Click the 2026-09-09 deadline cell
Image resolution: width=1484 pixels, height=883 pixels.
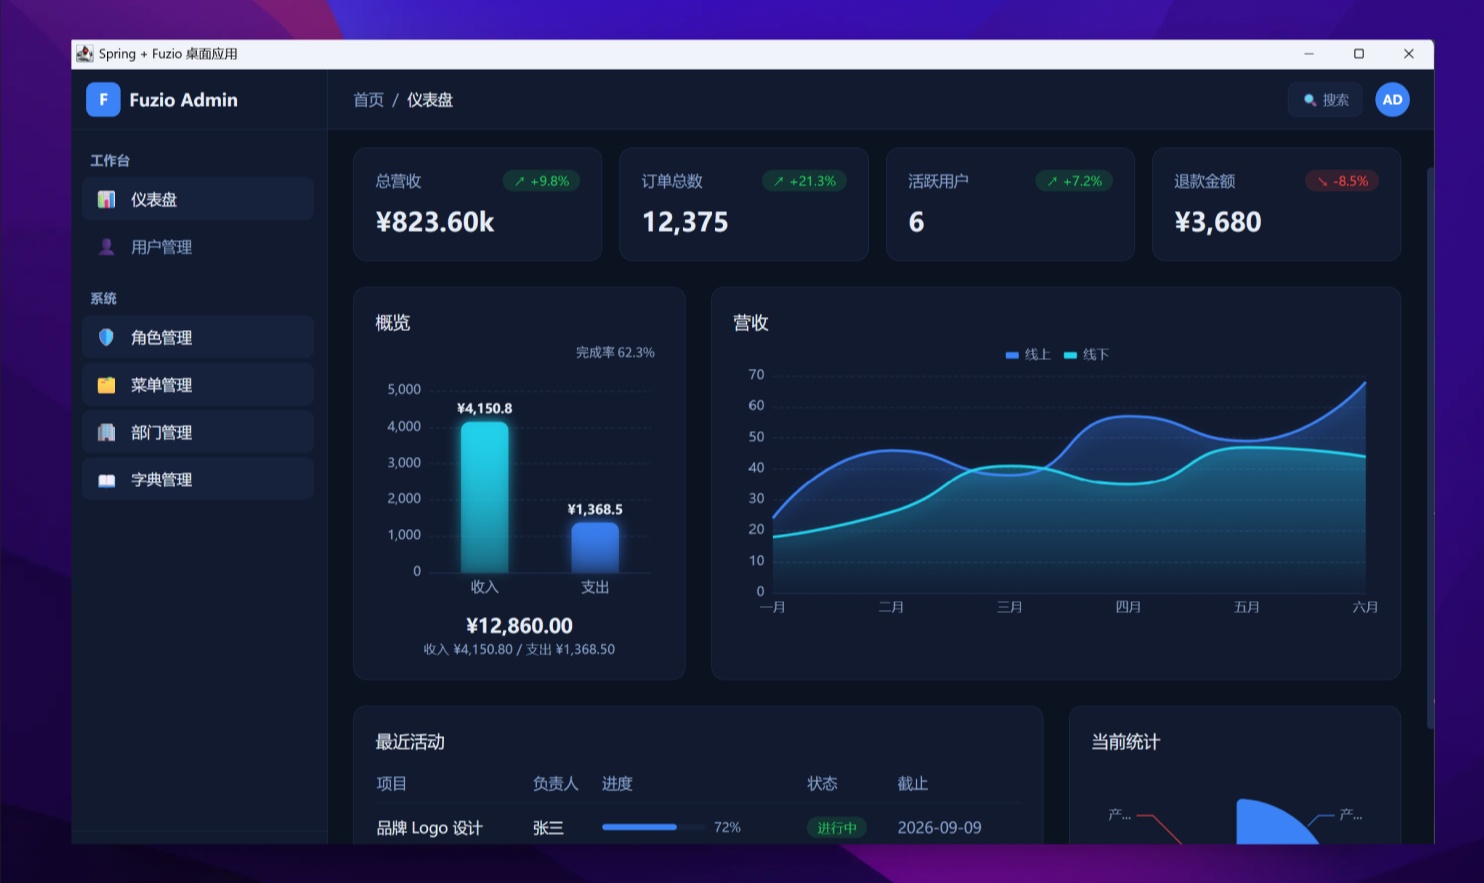[x=939, y=828]
